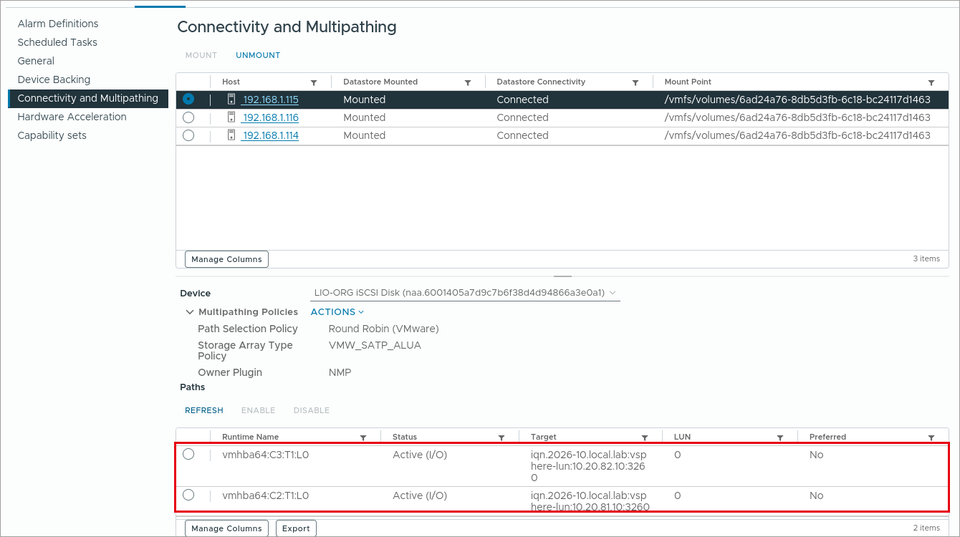This screenshot has height=537, width=960.
Task: Click Active (I/O) status for vmhba64:C3:T1:L0
Action: (419, 455)
